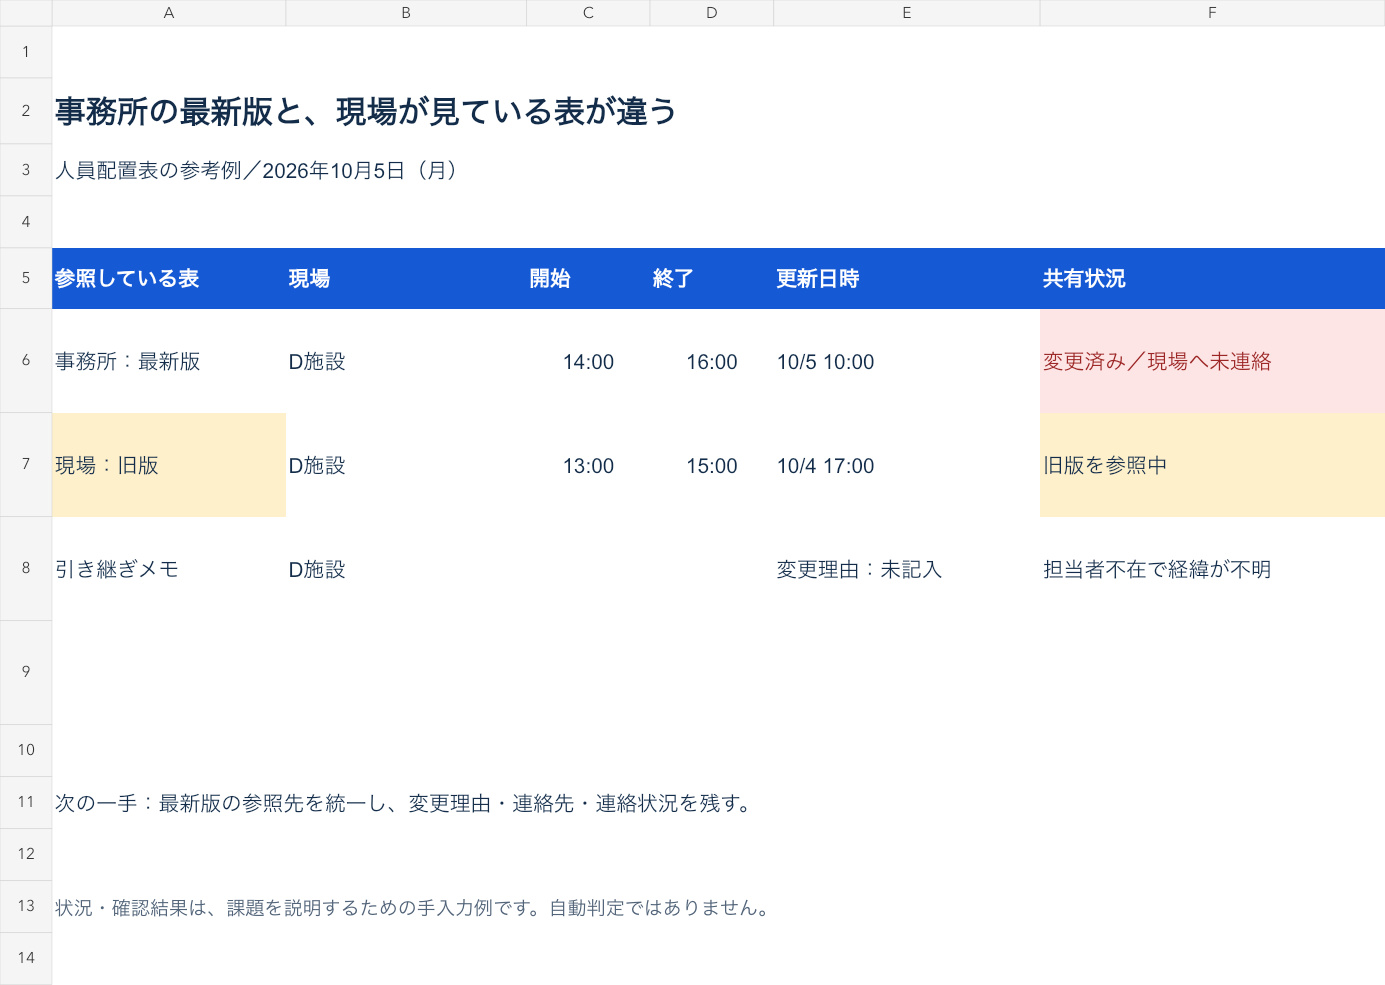The image size is (1385, 985).
Task: Select the 事務所：最新版 cell
Action: pyautogui.click(x=169, y=361)
